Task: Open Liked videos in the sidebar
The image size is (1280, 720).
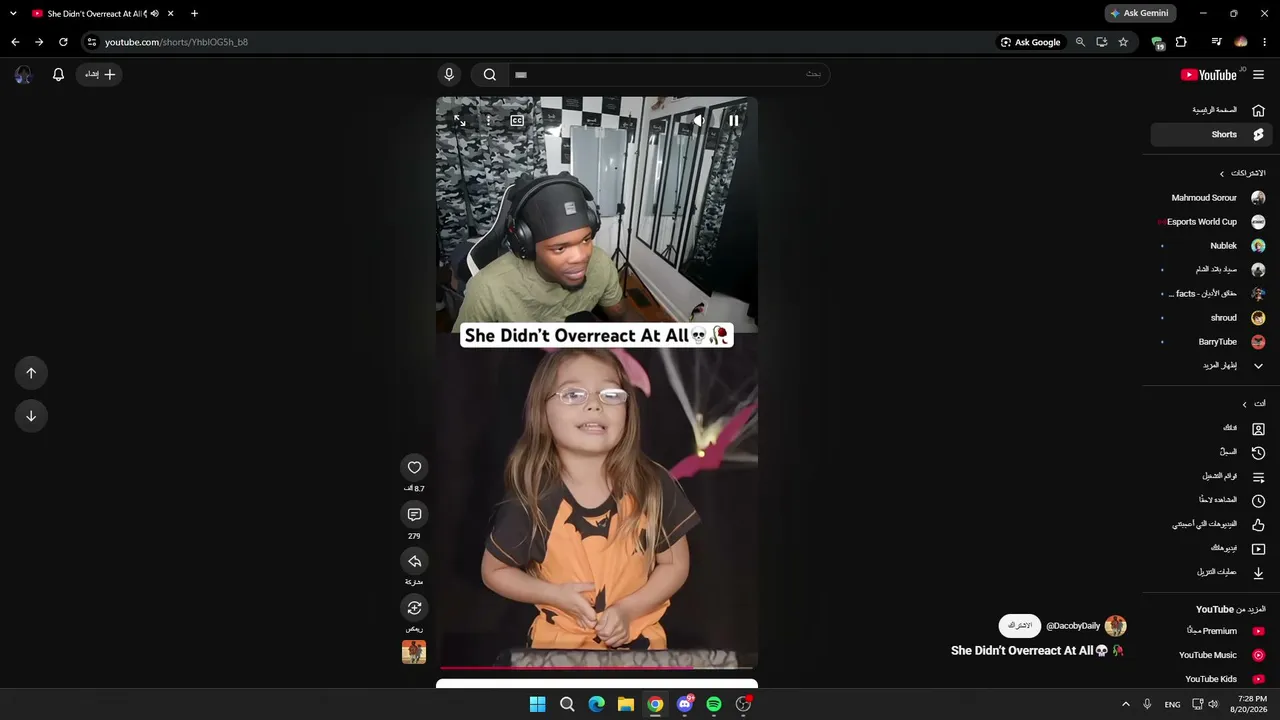Action: 1211,524
